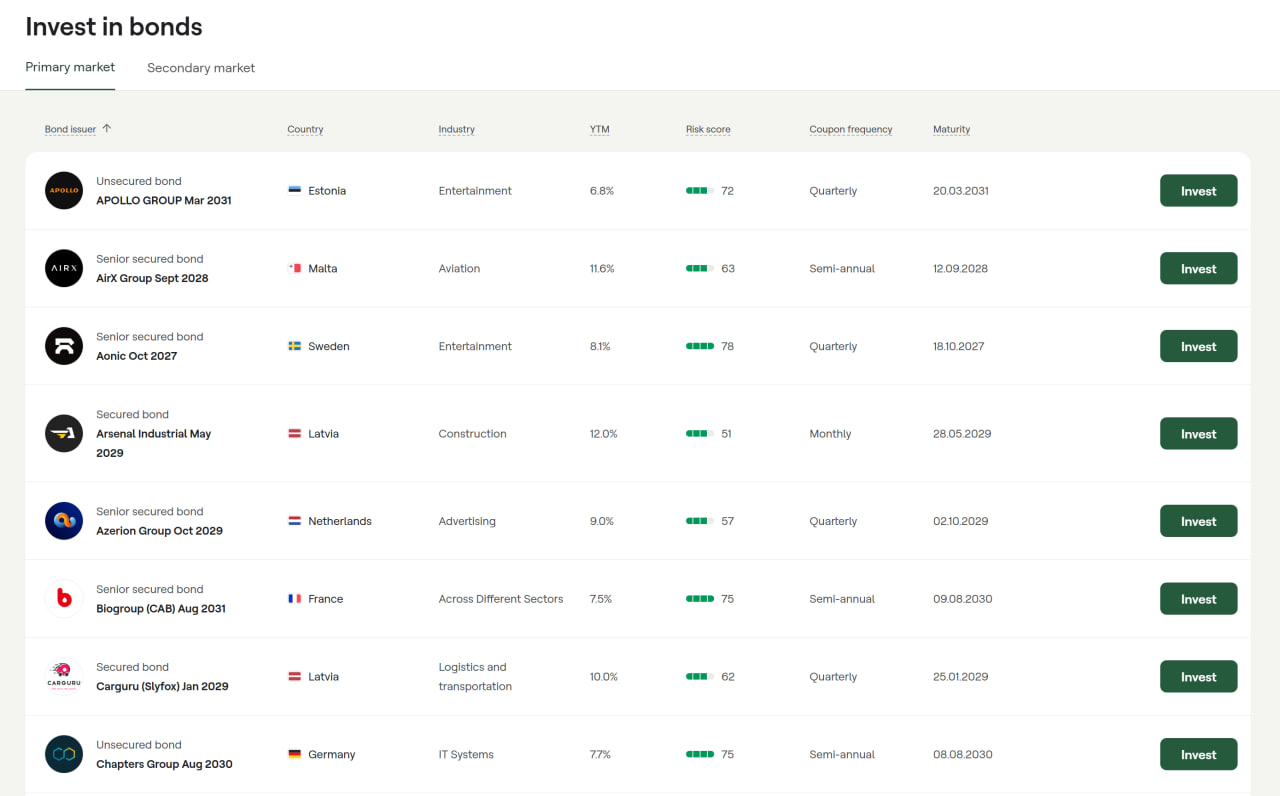The height and width of the screenshot is (796, 1280).
Task: Invest in Arsenal Industrial May 2029 bond
Action: [1198, 434]
